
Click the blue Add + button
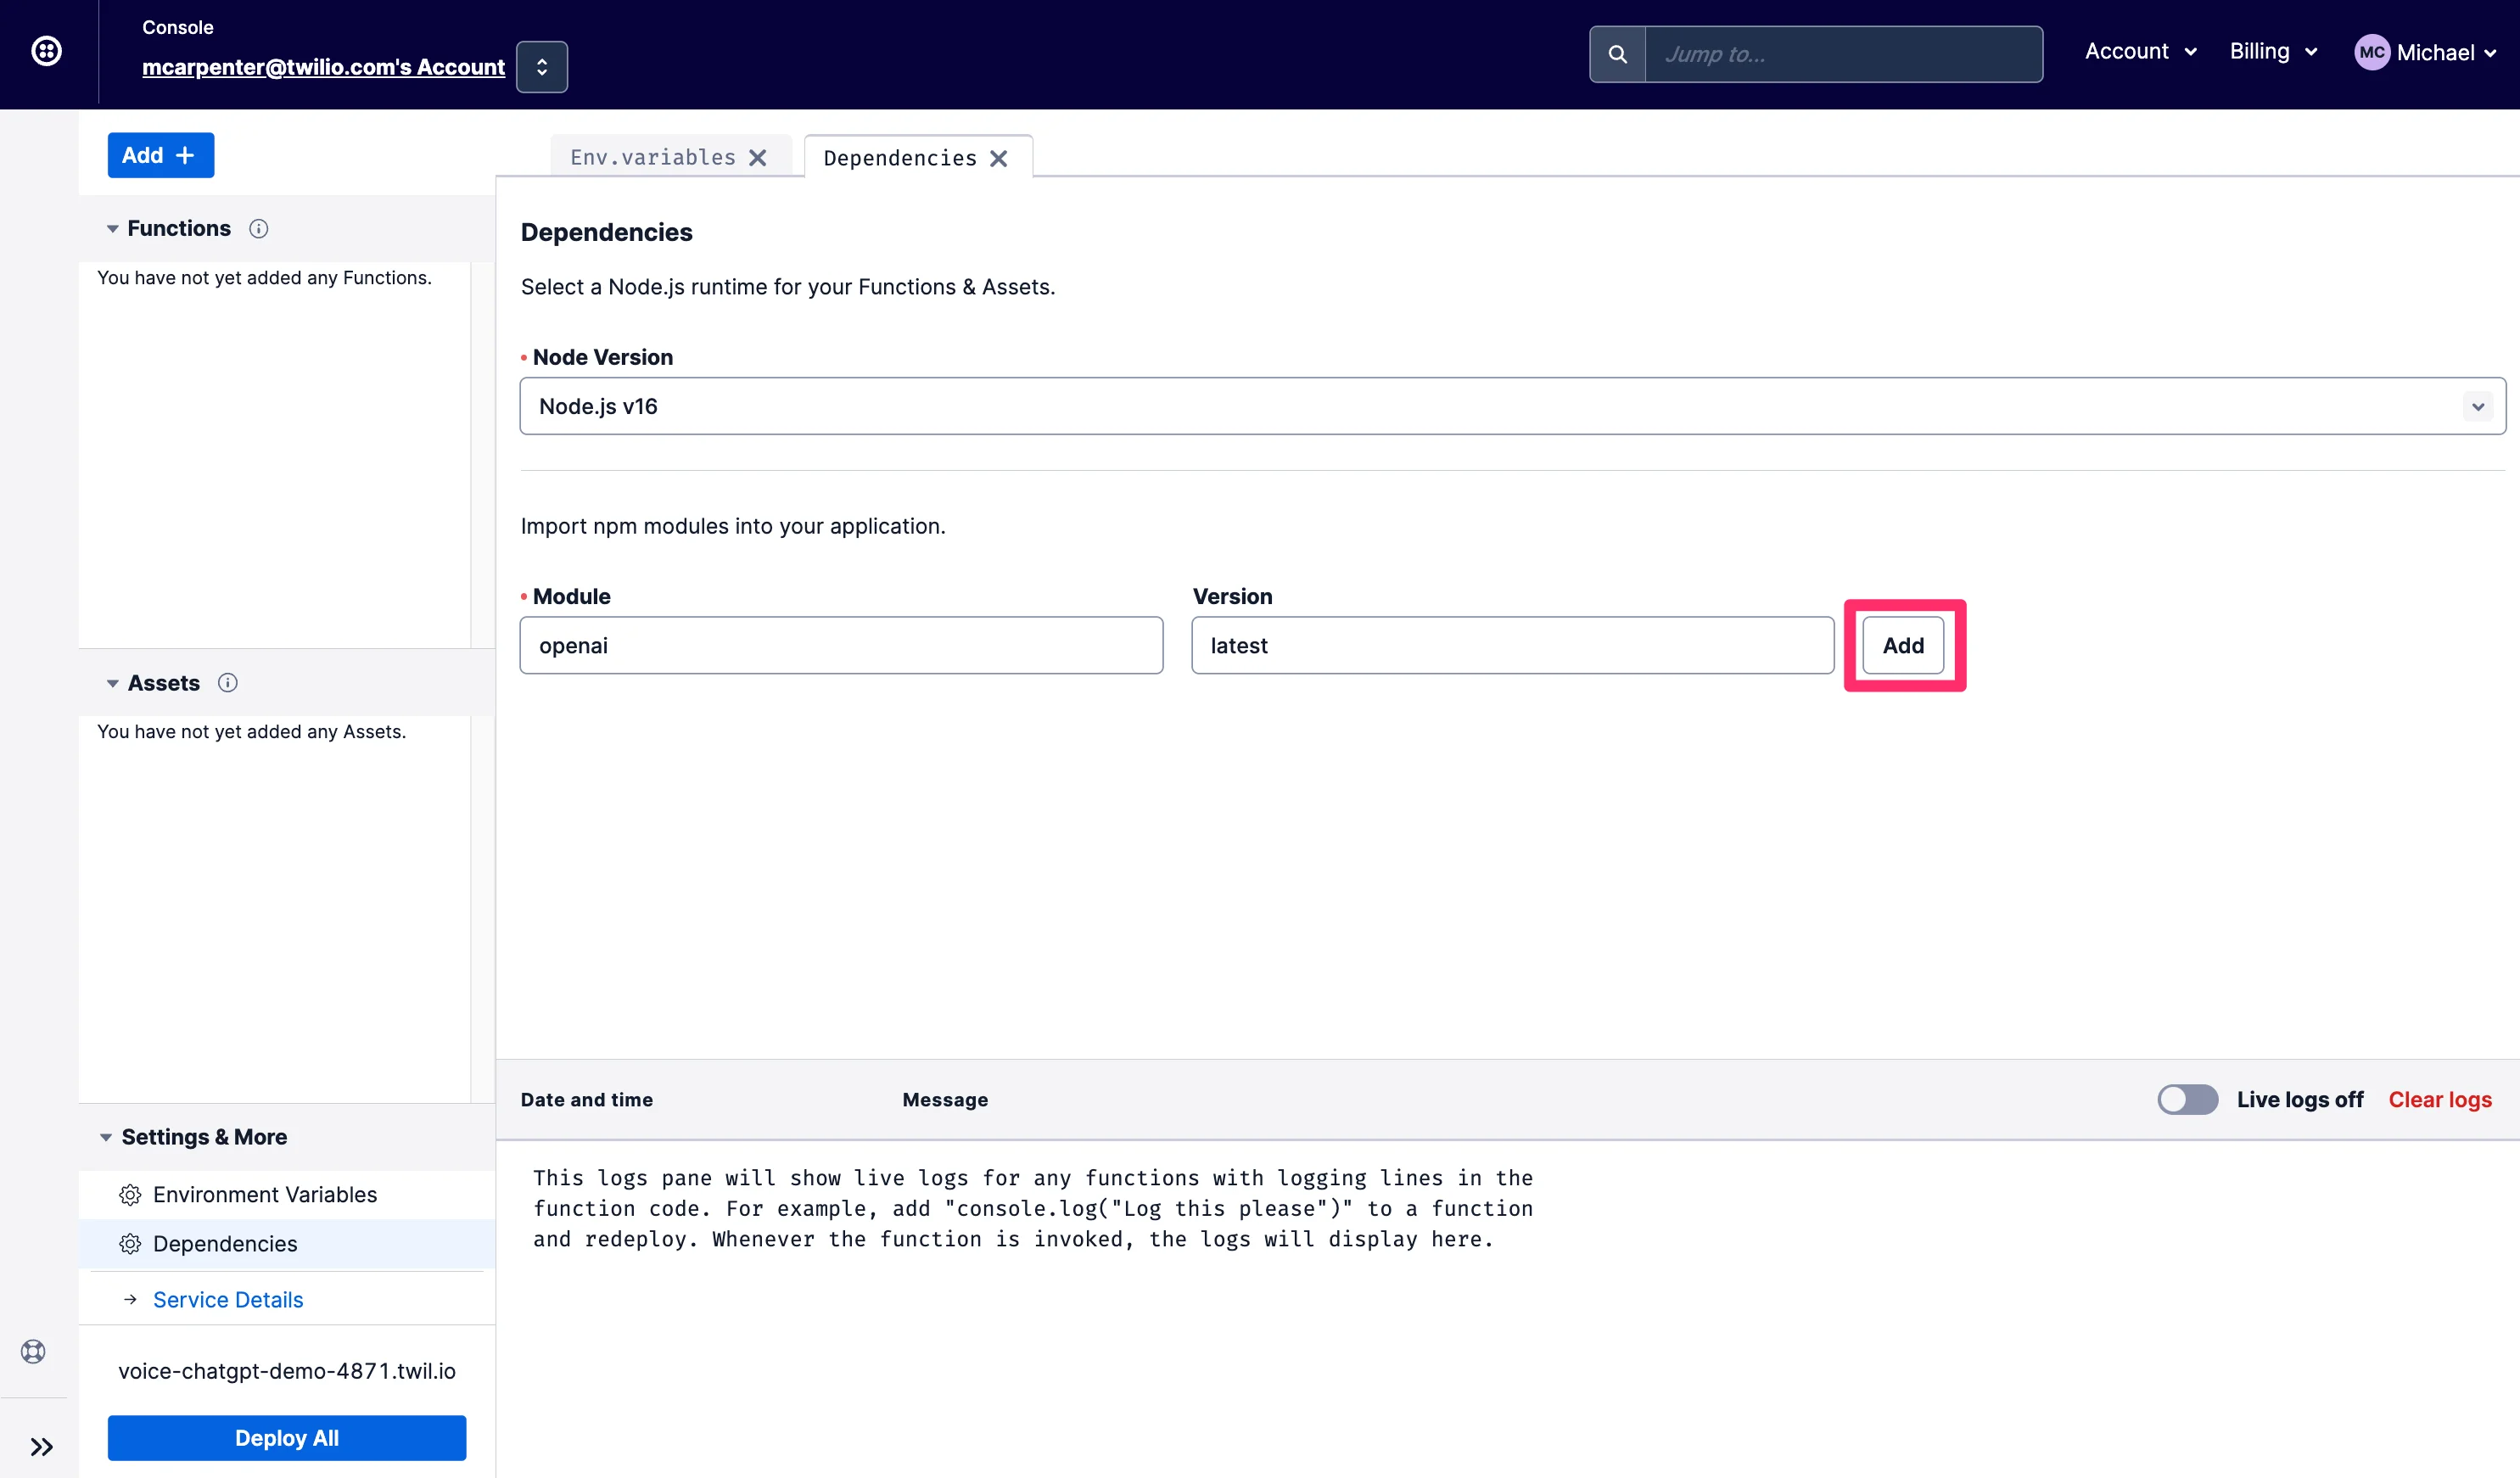[161, 155]
